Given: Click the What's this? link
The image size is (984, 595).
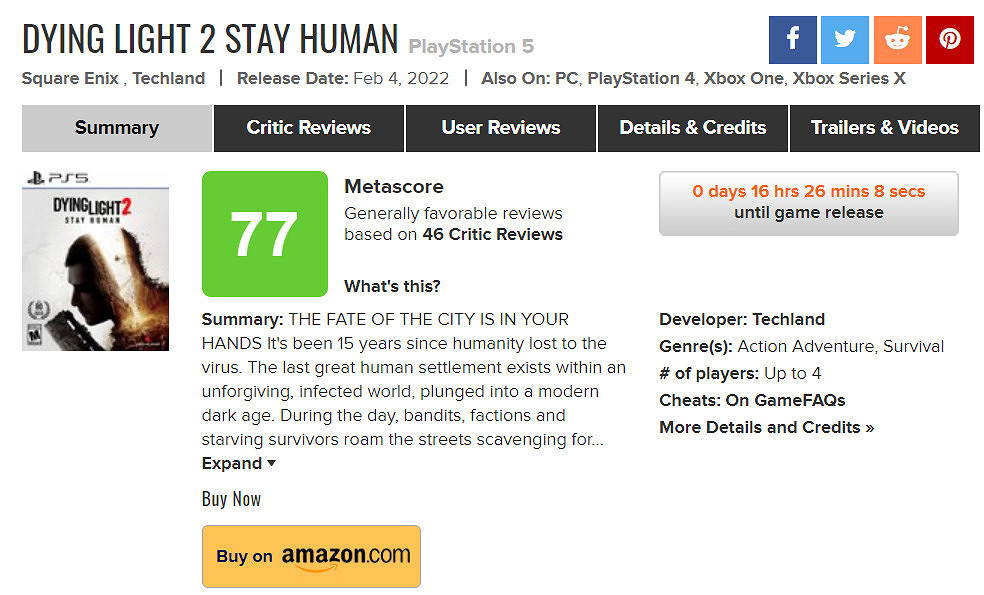Looking at the screenshot, I should [392, 286].
